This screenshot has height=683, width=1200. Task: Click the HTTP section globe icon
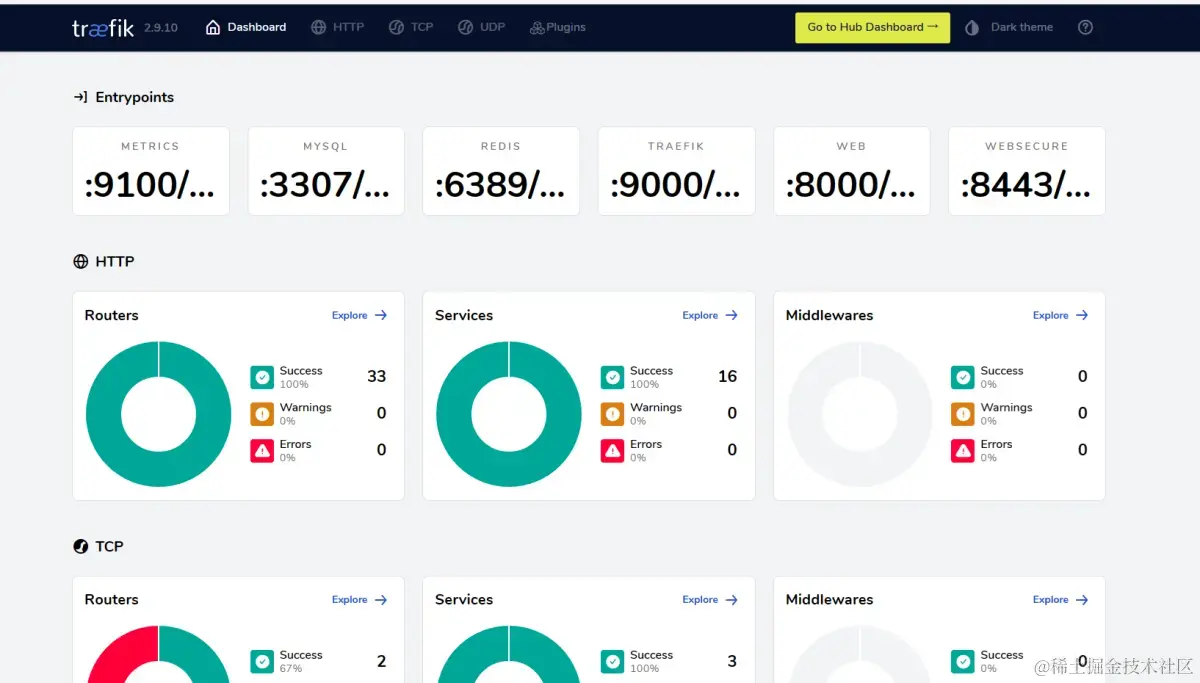point(81,261)
